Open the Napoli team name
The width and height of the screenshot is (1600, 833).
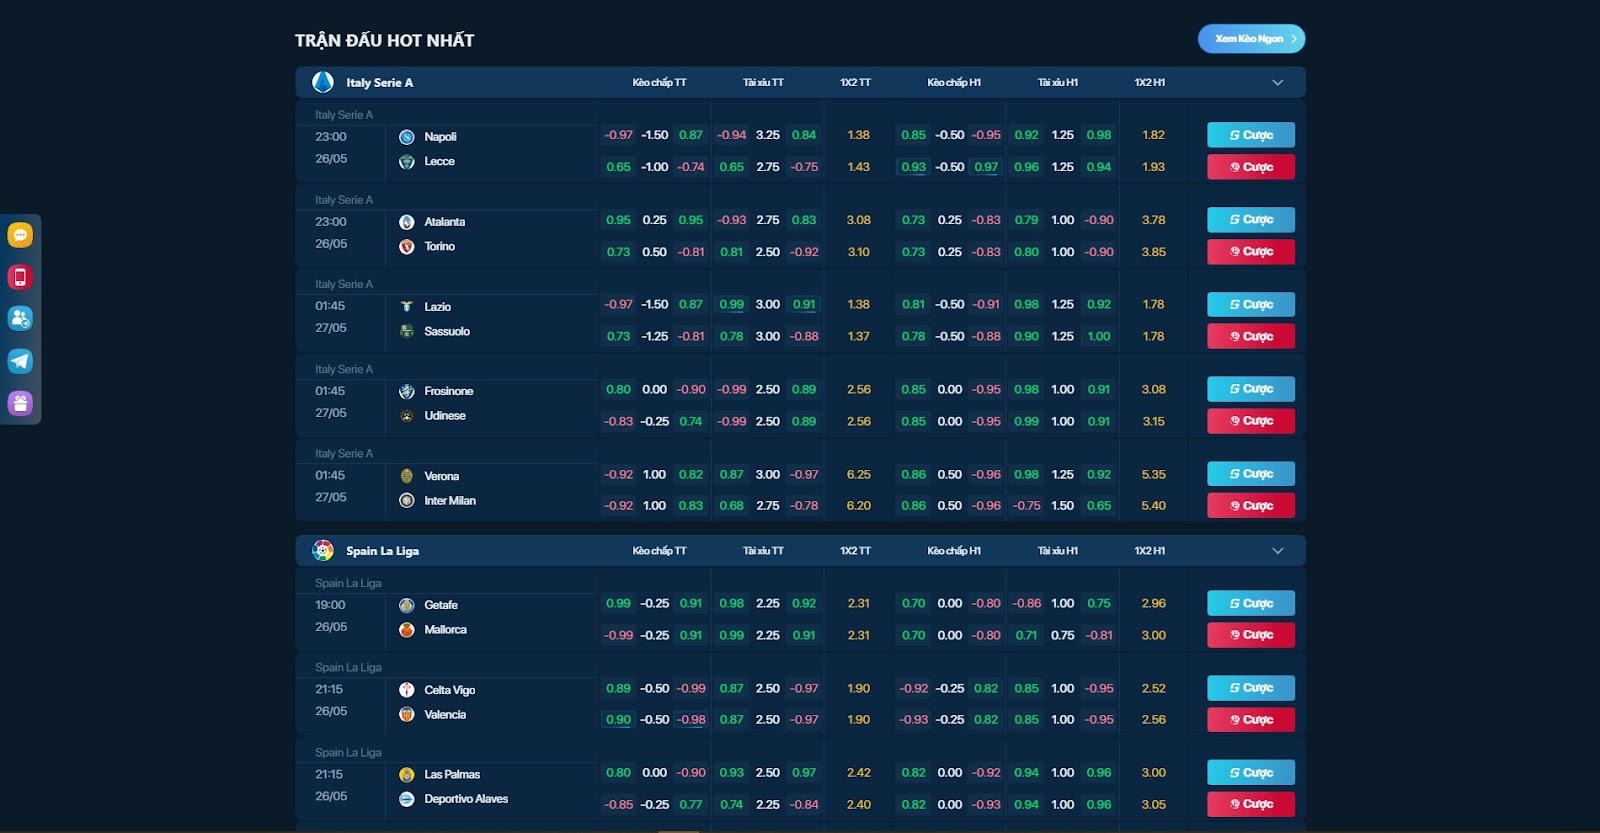(440, 137)
